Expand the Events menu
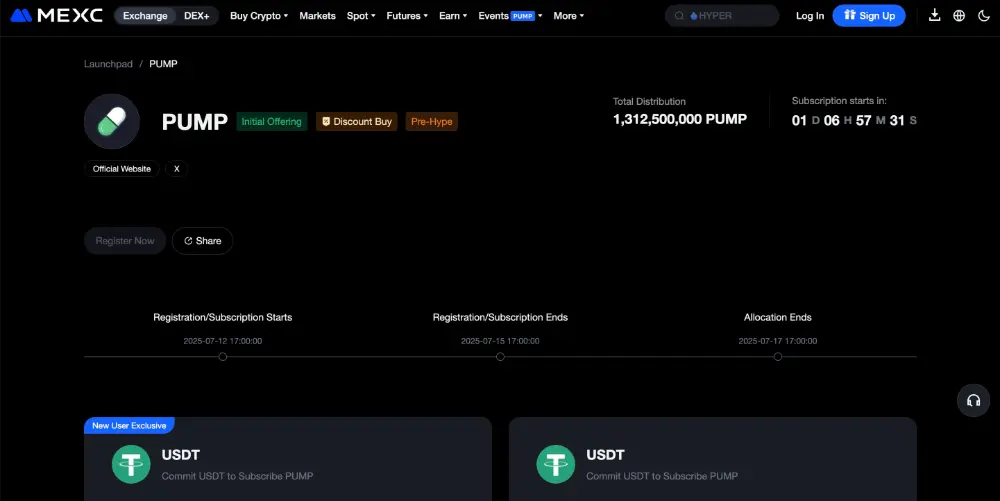This screenshot has width=1000, height=501. [x=510, y=16]
